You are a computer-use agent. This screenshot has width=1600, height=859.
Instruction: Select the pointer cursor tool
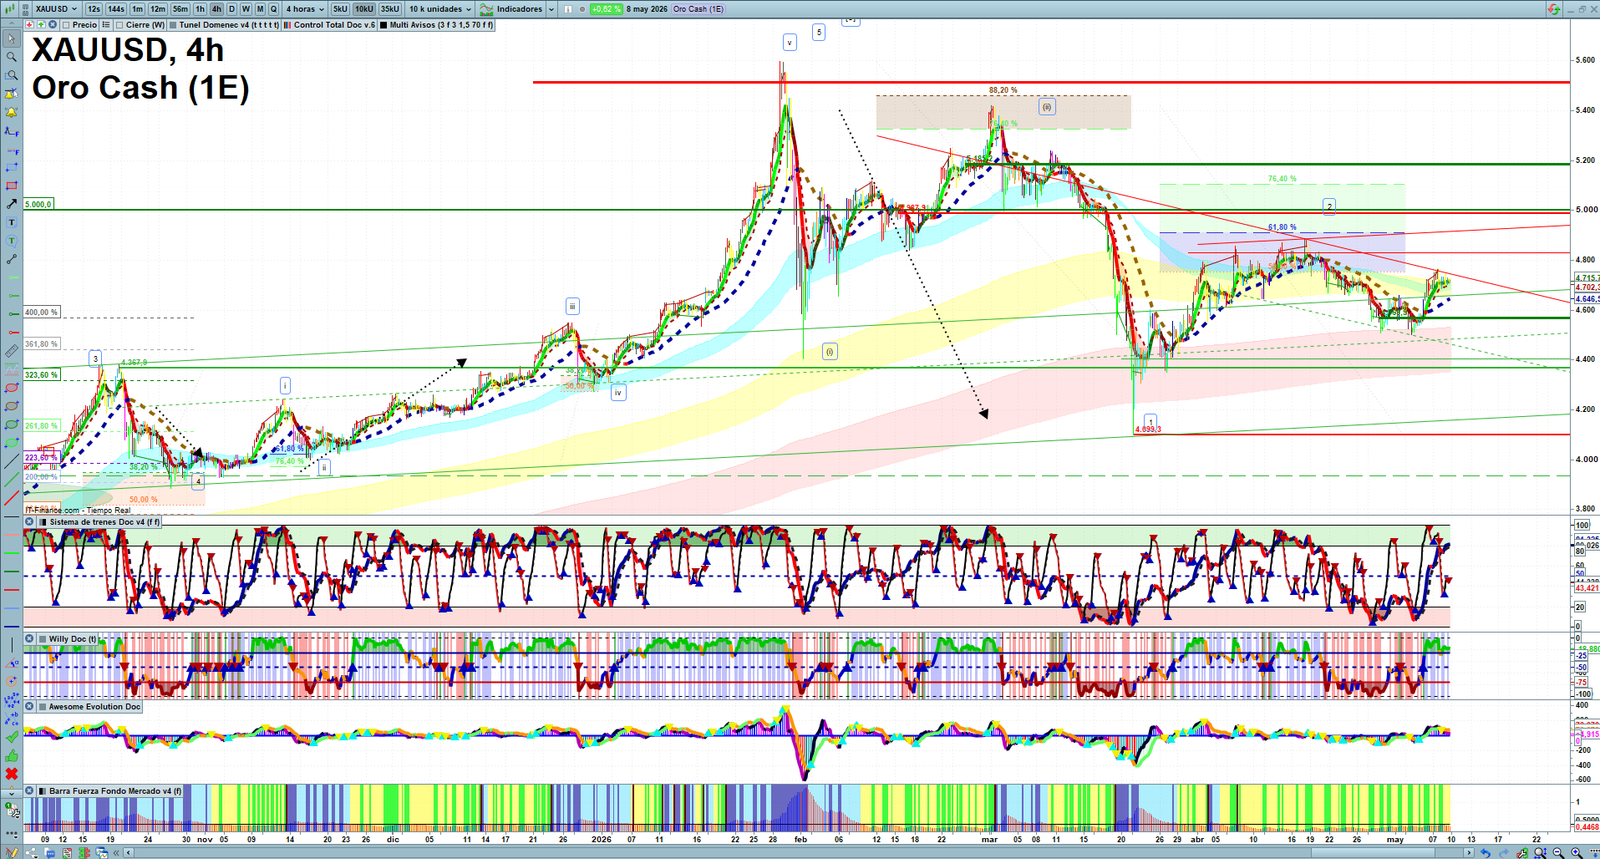pos(11,39)
